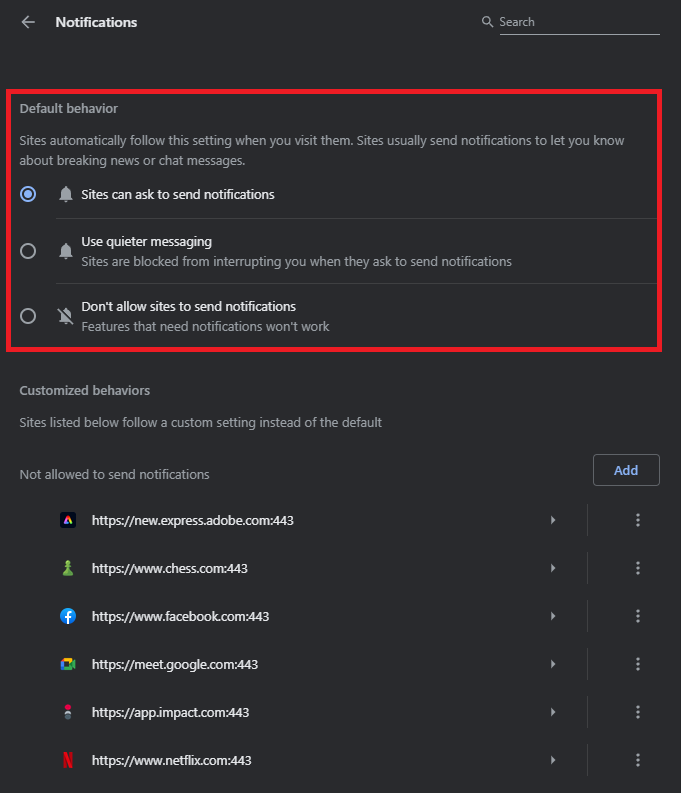Expand details for new.express.adobe.com

pos(553,520)
